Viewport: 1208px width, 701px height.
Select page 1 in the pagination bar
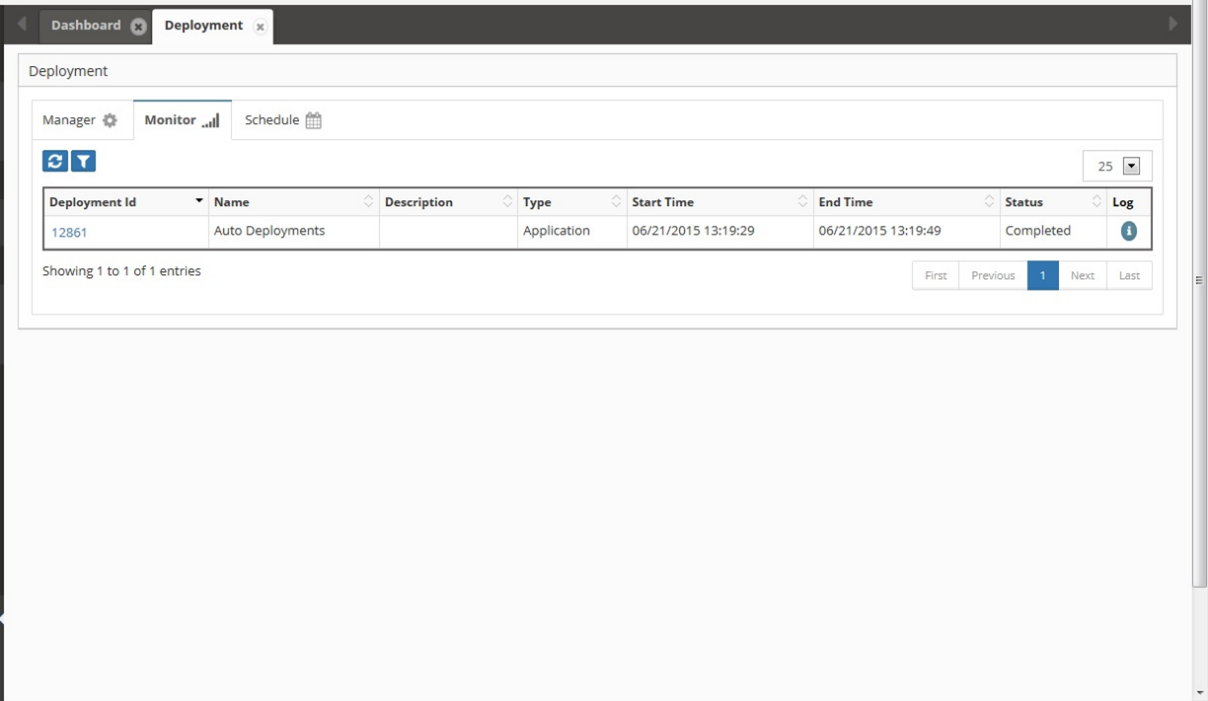point(1045,274)
